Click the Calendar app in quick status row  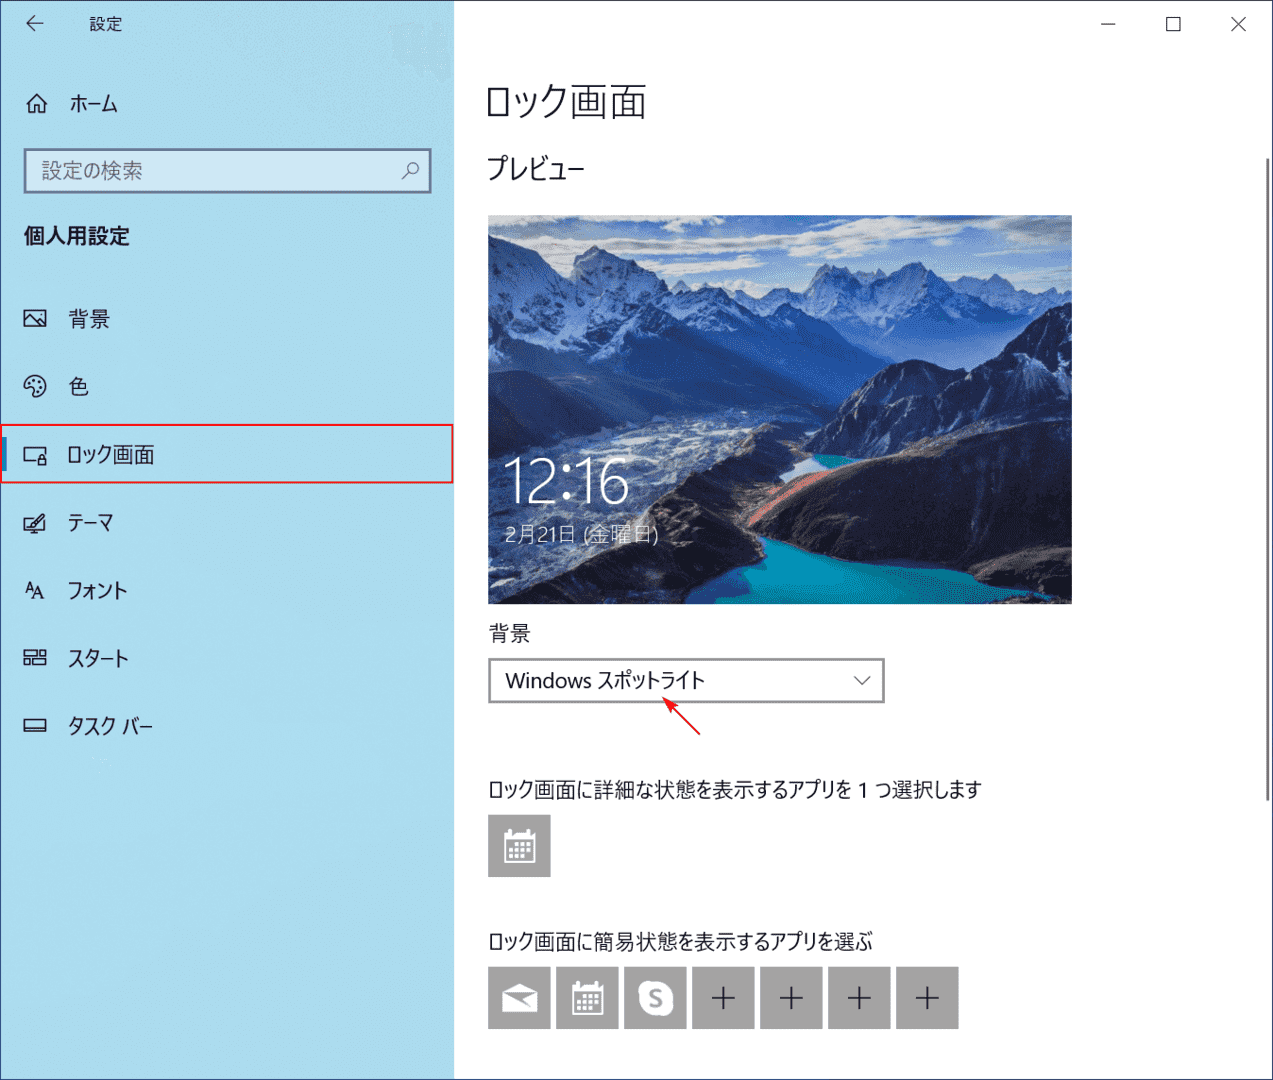(587, 998)
